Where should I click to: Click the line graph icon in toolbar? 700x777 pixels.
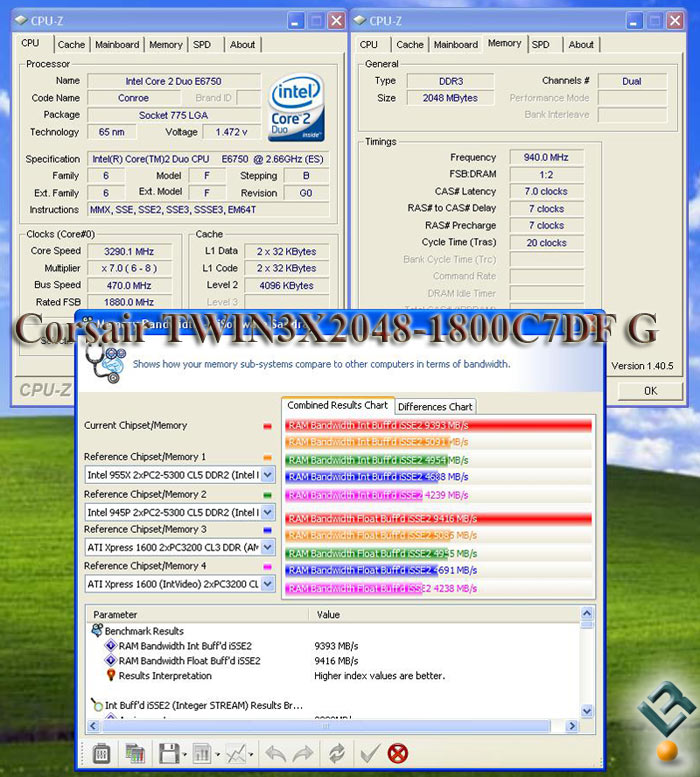236,754
